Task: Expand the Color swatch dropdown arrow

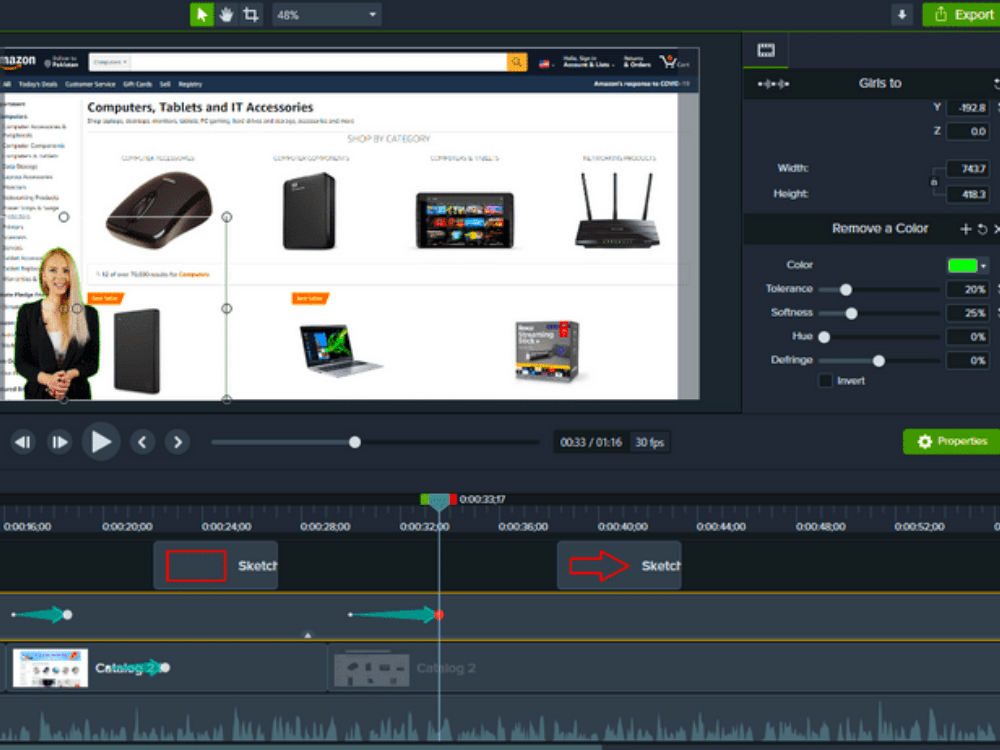Action: click(983, 265)
